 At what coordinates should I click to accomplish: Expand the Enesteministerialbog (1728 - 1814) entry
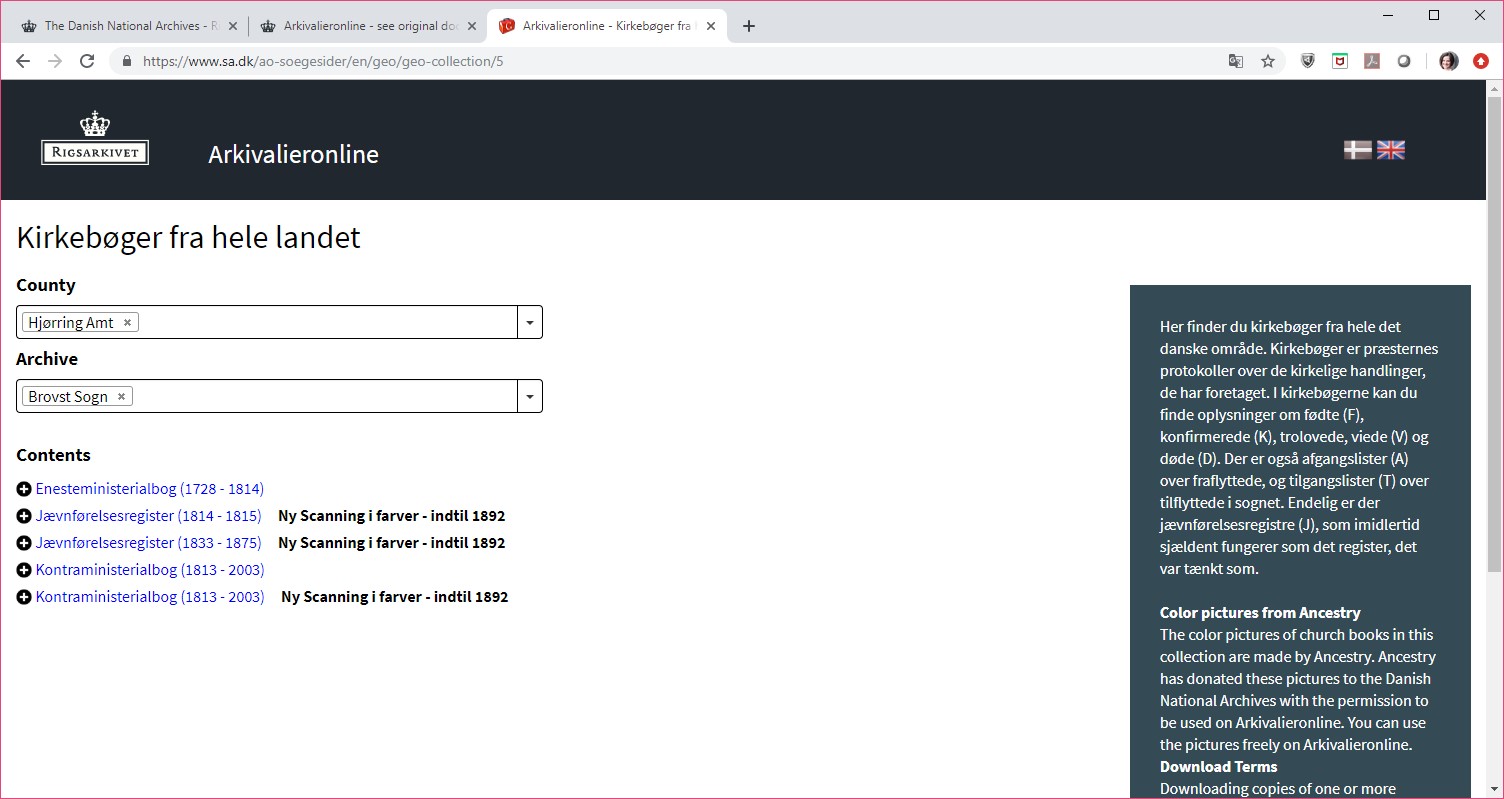coord(24,489)
